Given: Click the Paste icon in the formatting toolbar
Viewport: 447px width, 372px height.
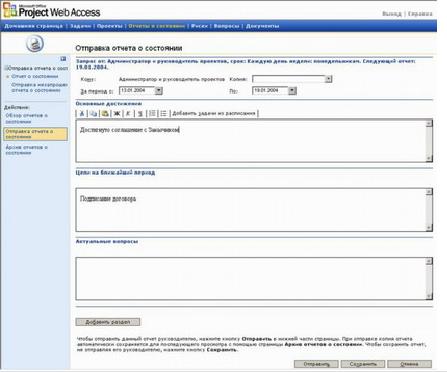Looking at the screenshot, I should 105,114.
